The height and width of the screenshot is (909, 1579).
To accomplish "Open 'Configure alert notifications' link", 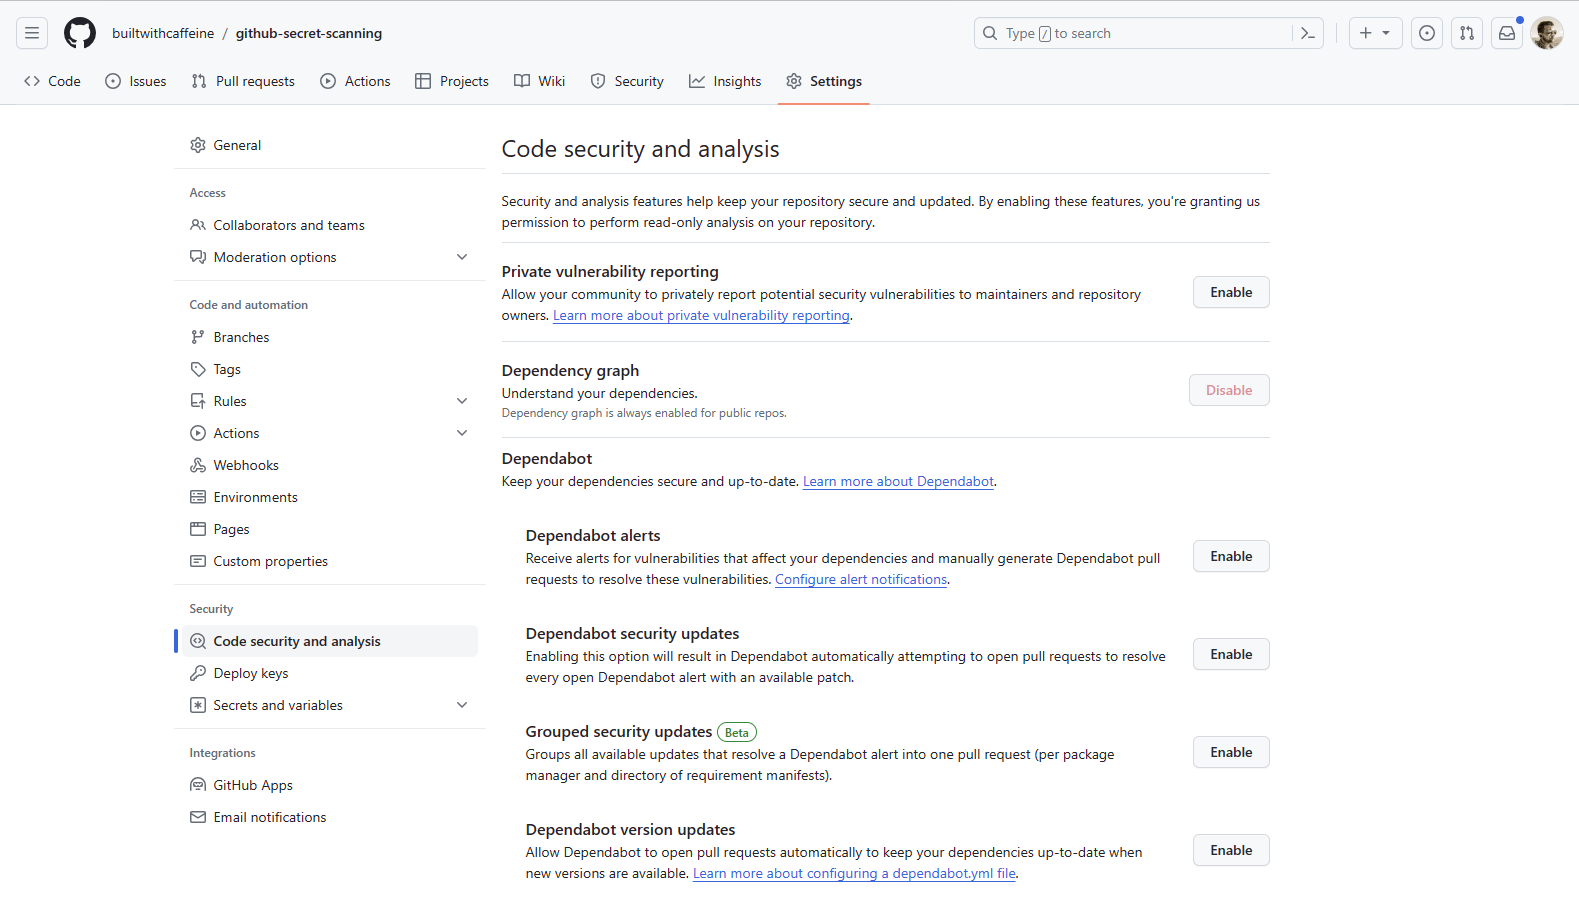I will click(x=861, y=579).
